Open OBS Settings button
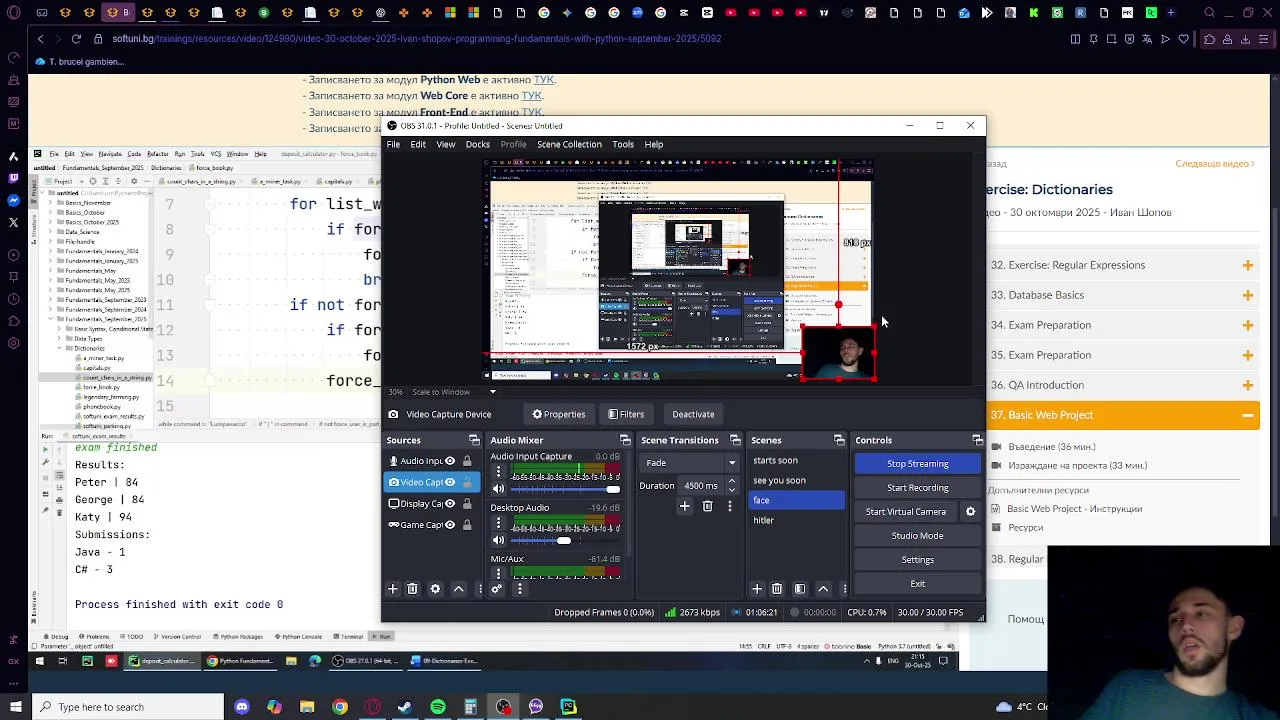The height and width of the screenshot is (720, 1280). pos(918,560)
